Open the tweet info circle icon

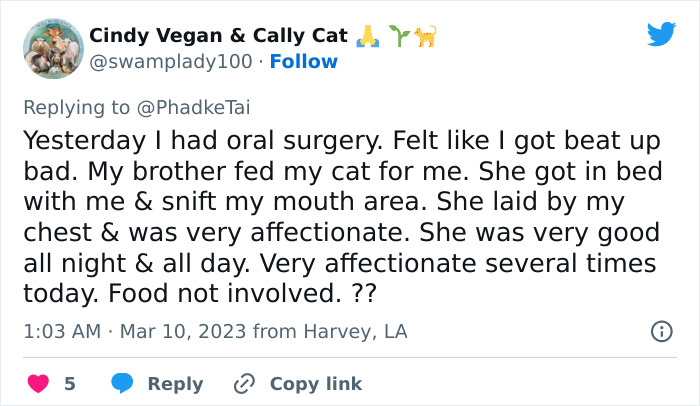click(661, 331)
